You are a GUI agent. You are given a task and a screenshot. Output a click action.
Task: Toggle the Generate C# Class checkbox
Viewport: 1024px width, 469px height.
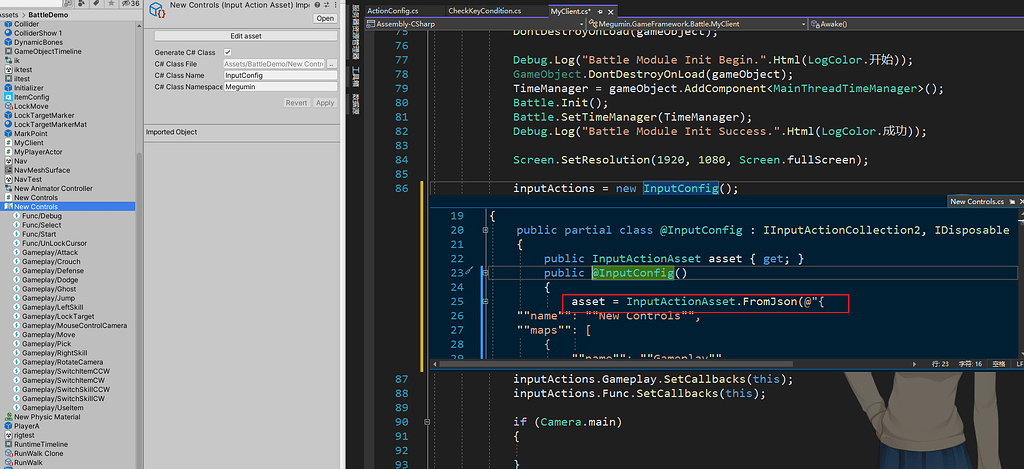[227, 52]
